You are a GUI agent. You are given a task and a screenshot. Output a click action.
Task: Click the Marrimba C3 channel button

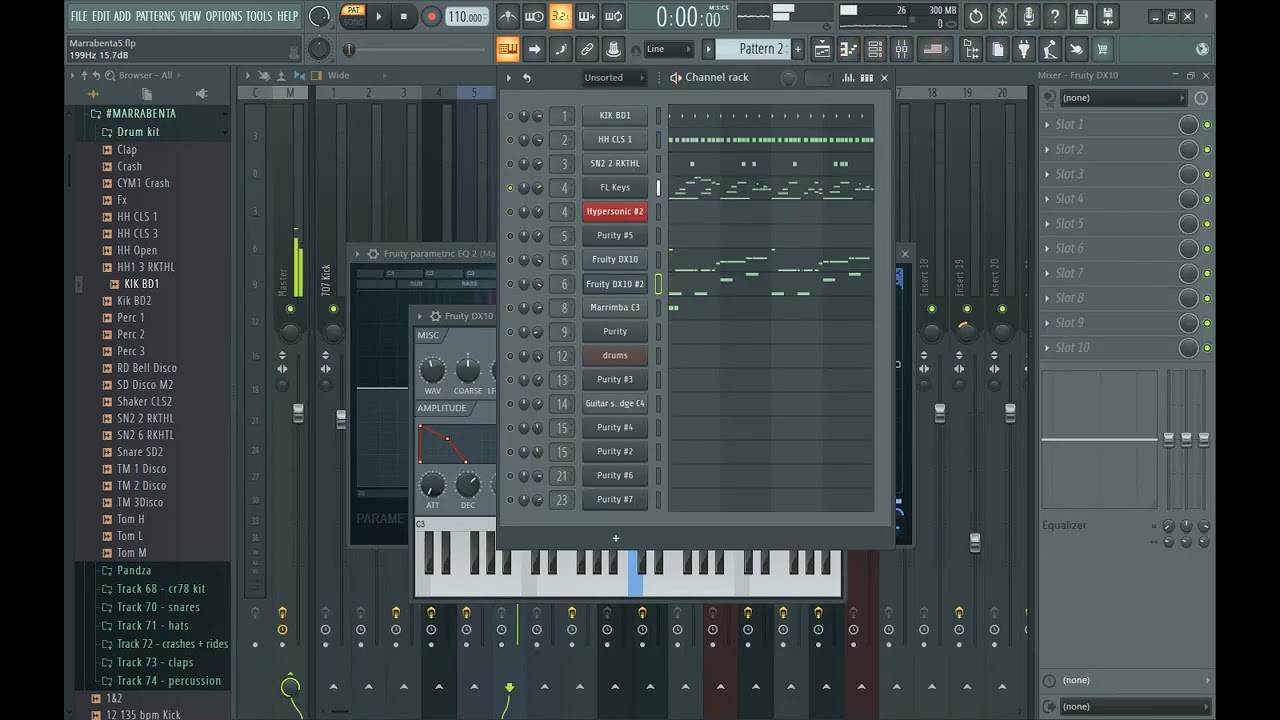click(x=614, y=308)
